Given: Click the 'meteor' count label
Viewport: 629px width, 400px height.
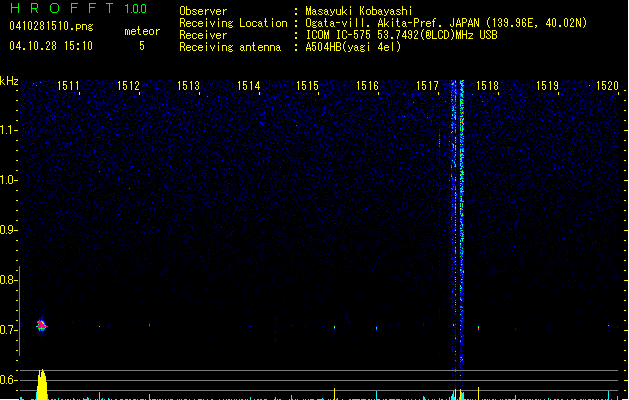Looking at the screenshot, I should (142, 31).
